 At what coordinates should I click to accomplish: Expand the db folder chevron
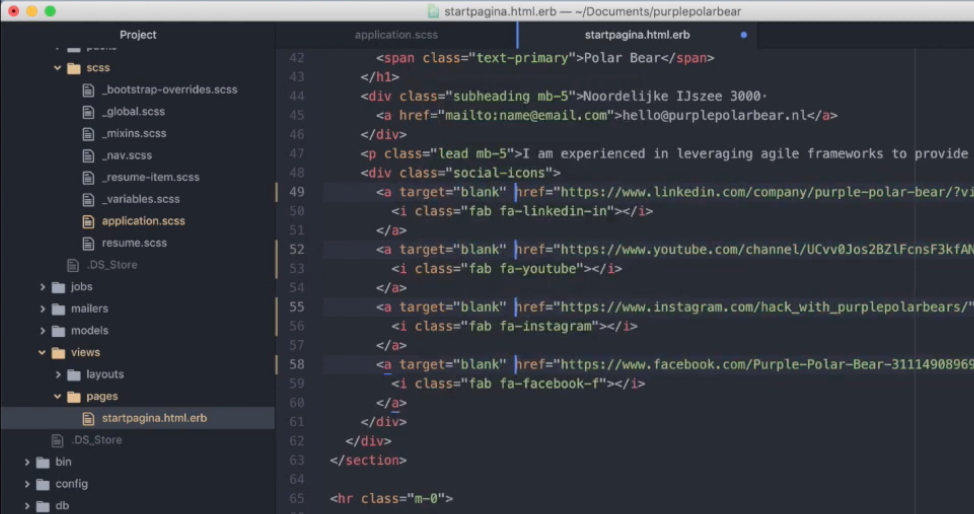coord(27,506)
